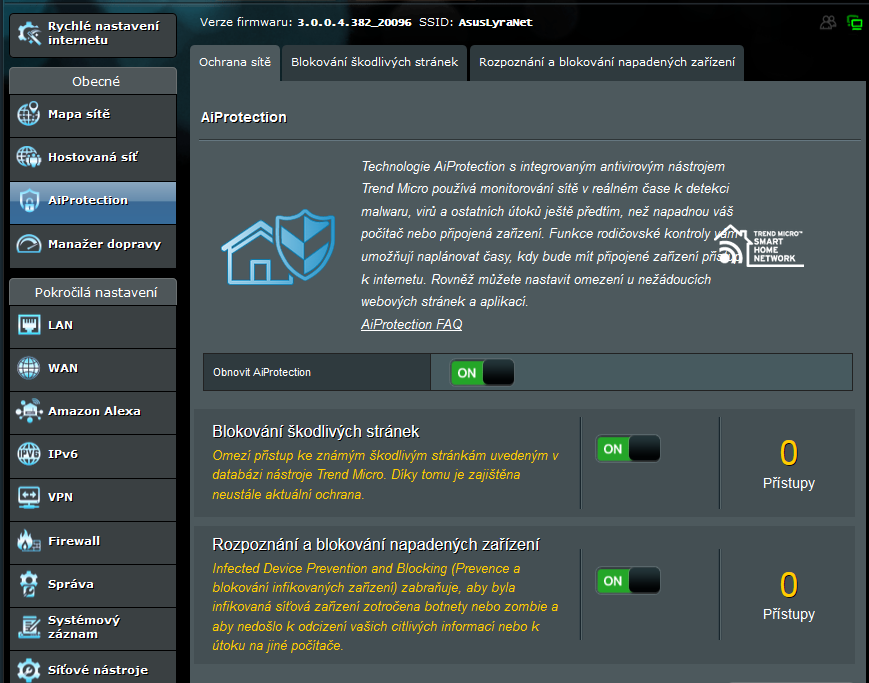Click the Hostovaná síť sidebar icon
This screenshot has width=869, height=683.
pos(29,158)
